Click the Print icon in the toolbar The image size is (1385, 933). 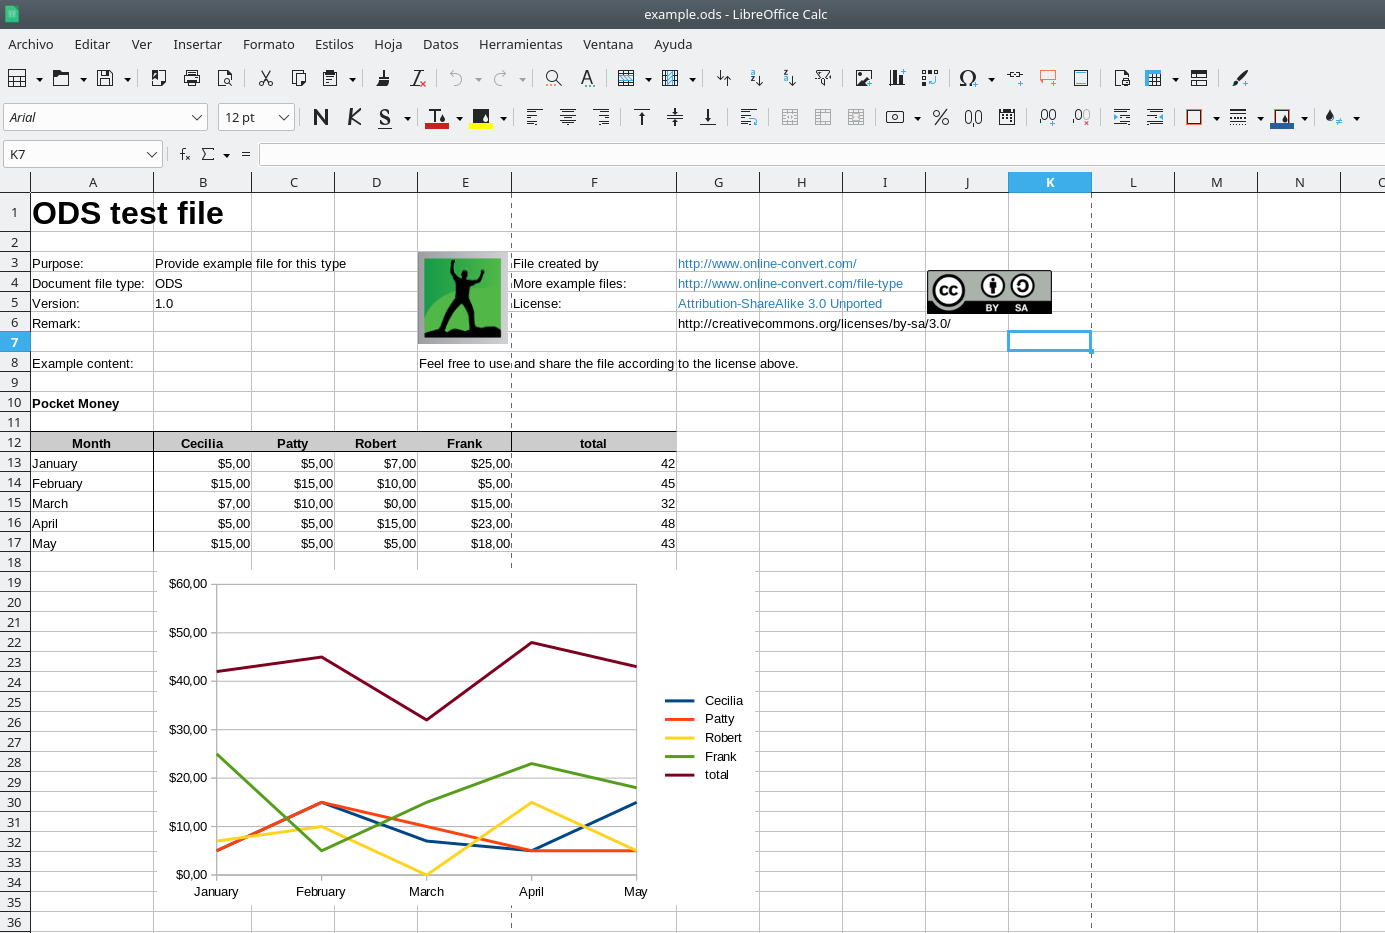[192, 78]
